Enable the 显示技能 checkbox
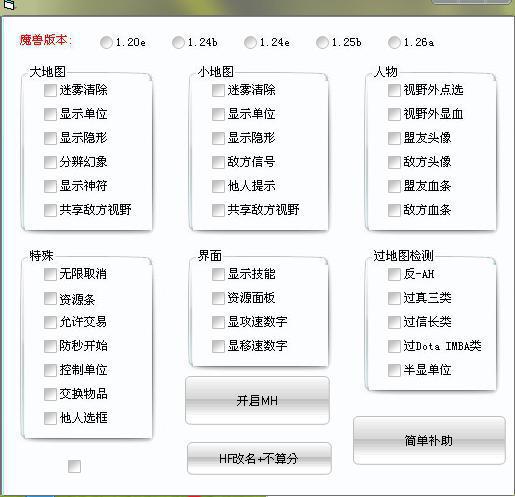This screenshot has height=497, width=515. 218,274
